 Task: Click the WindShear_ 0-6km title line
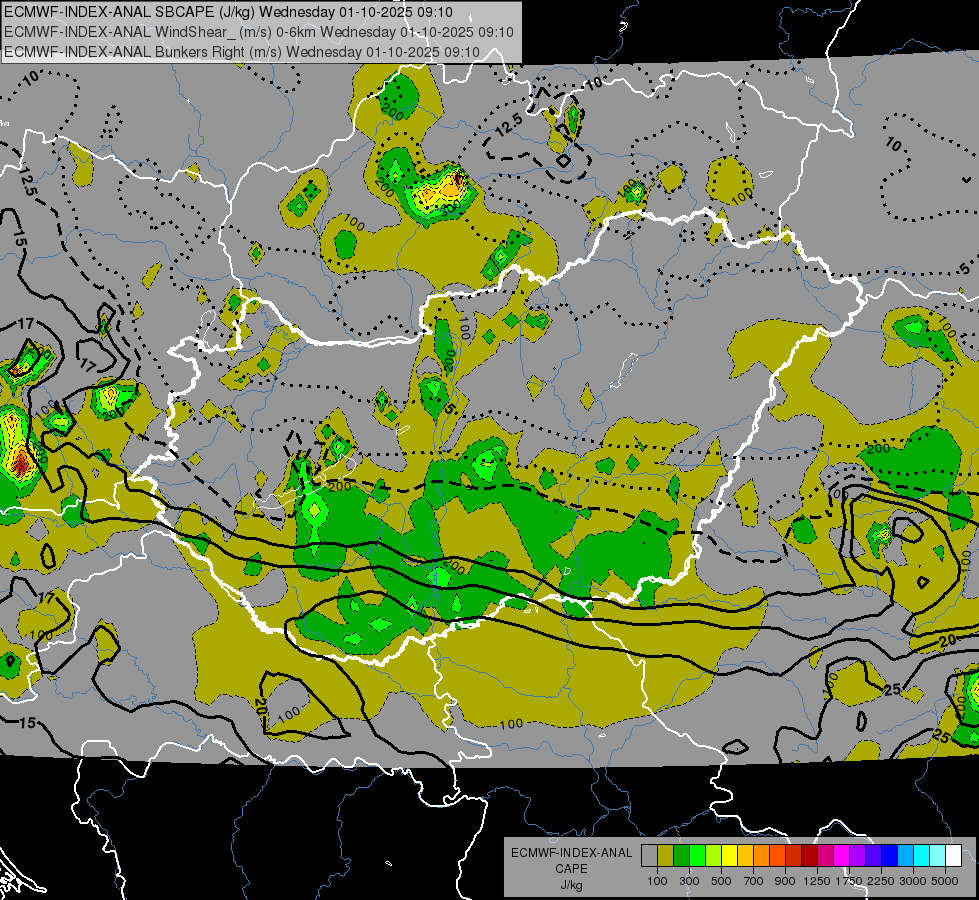pos(258,32)
